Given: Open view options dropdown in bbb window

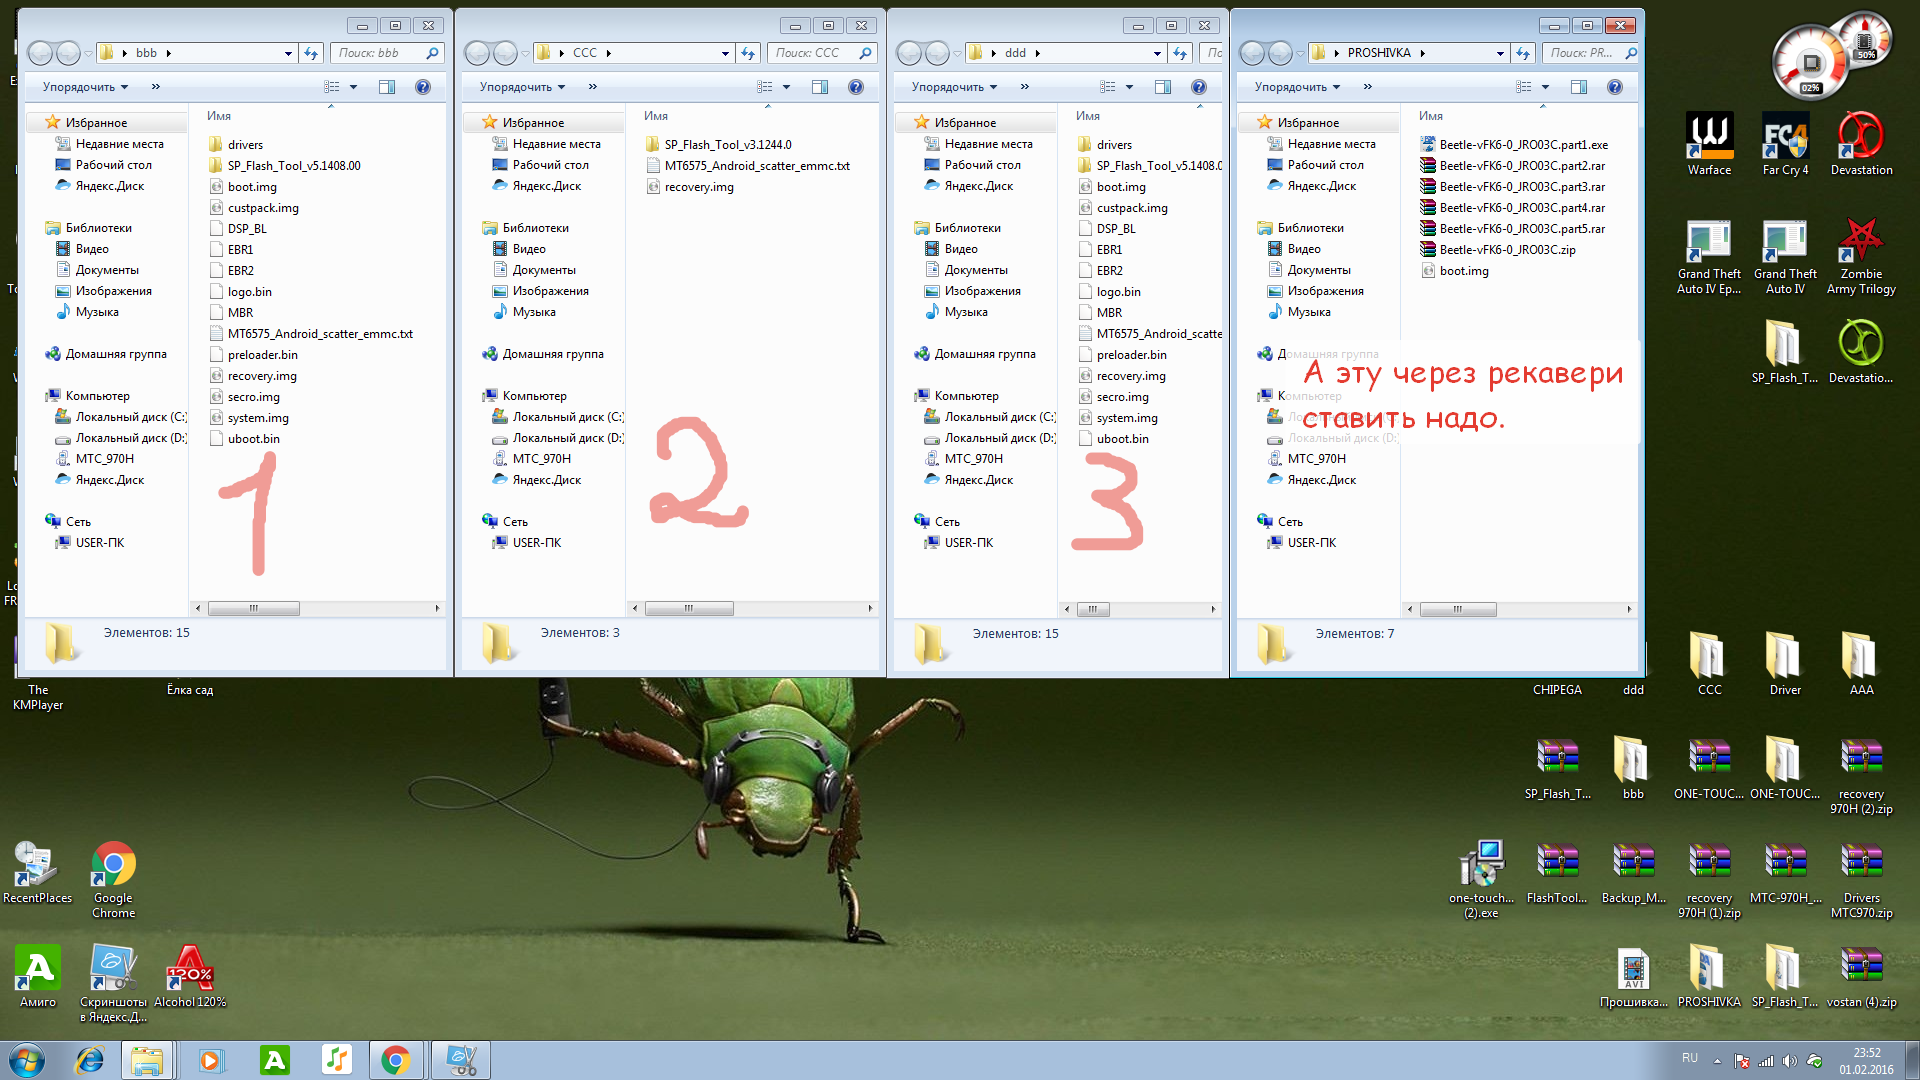Looking at the screenshot, I should 354,87.
